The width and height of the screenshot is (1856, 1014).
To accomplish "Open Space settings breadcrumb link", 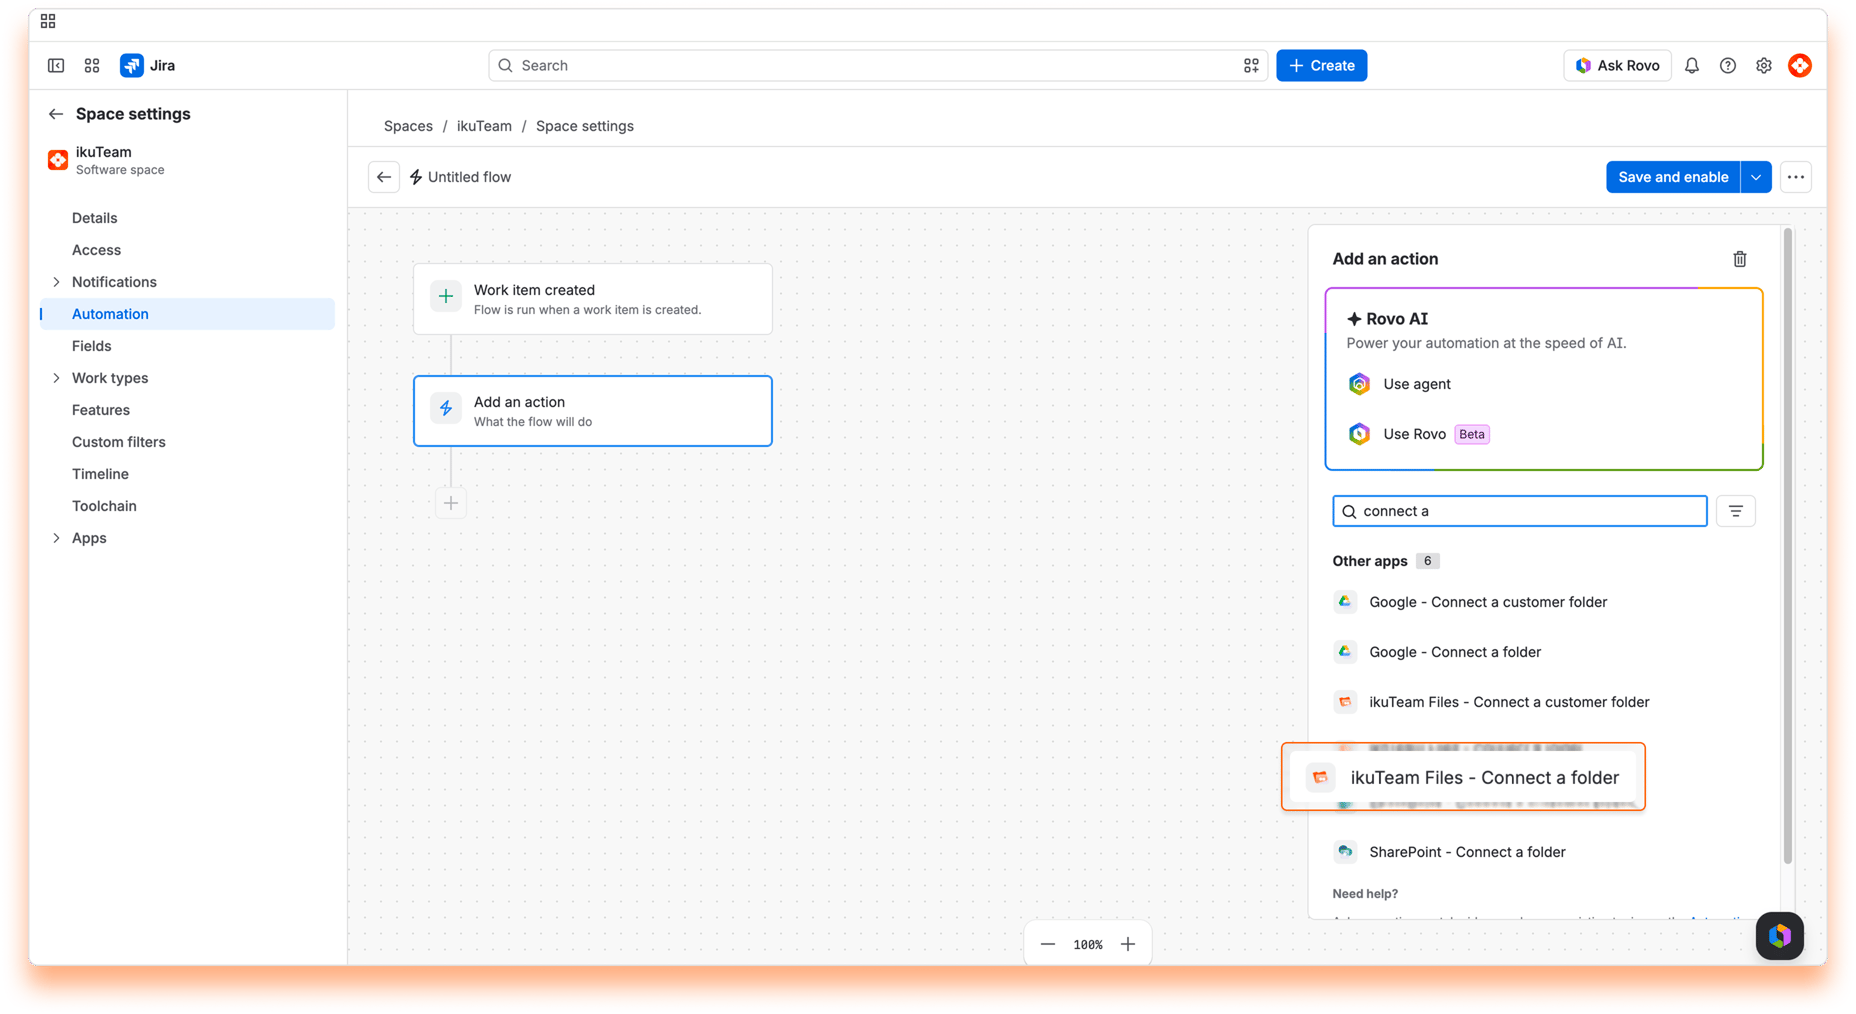I will [x=585, y=126].
